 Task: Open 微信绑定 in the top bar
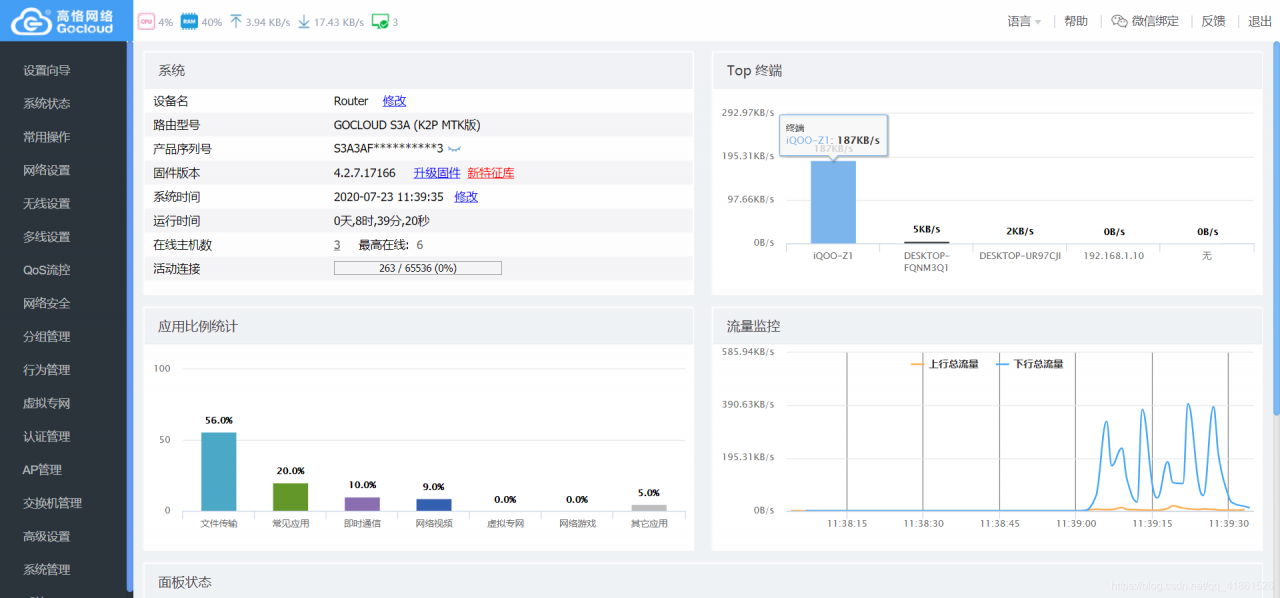[x=1155, y=21]
